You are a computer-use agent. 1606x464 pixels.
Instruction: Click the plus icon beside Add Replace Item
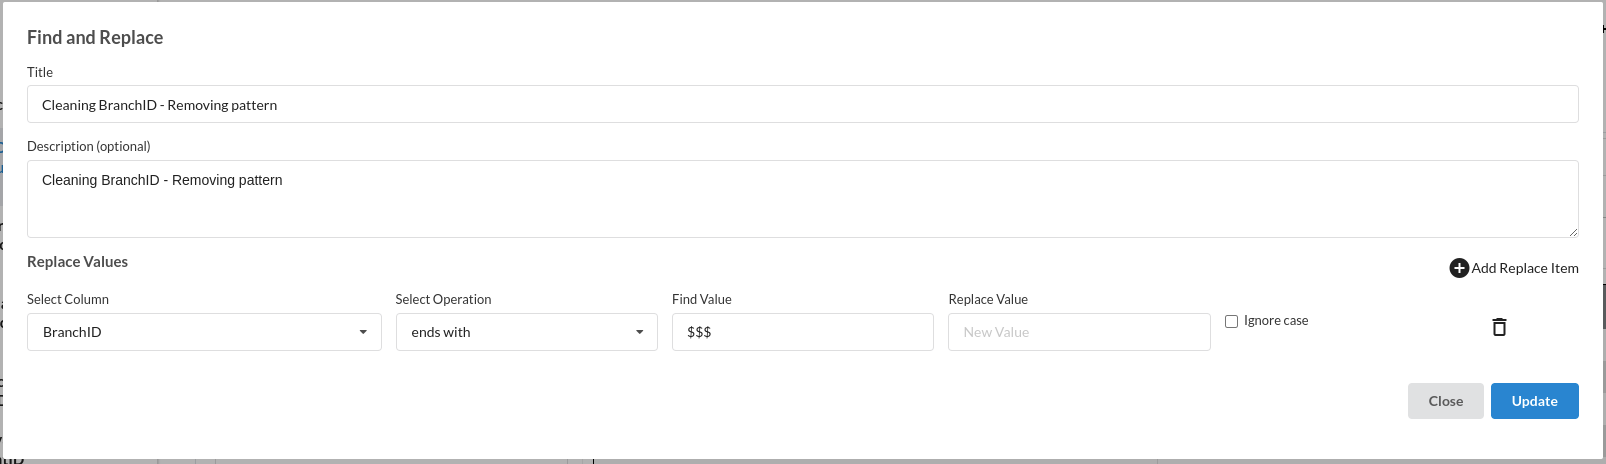[x=1459, y=268]
